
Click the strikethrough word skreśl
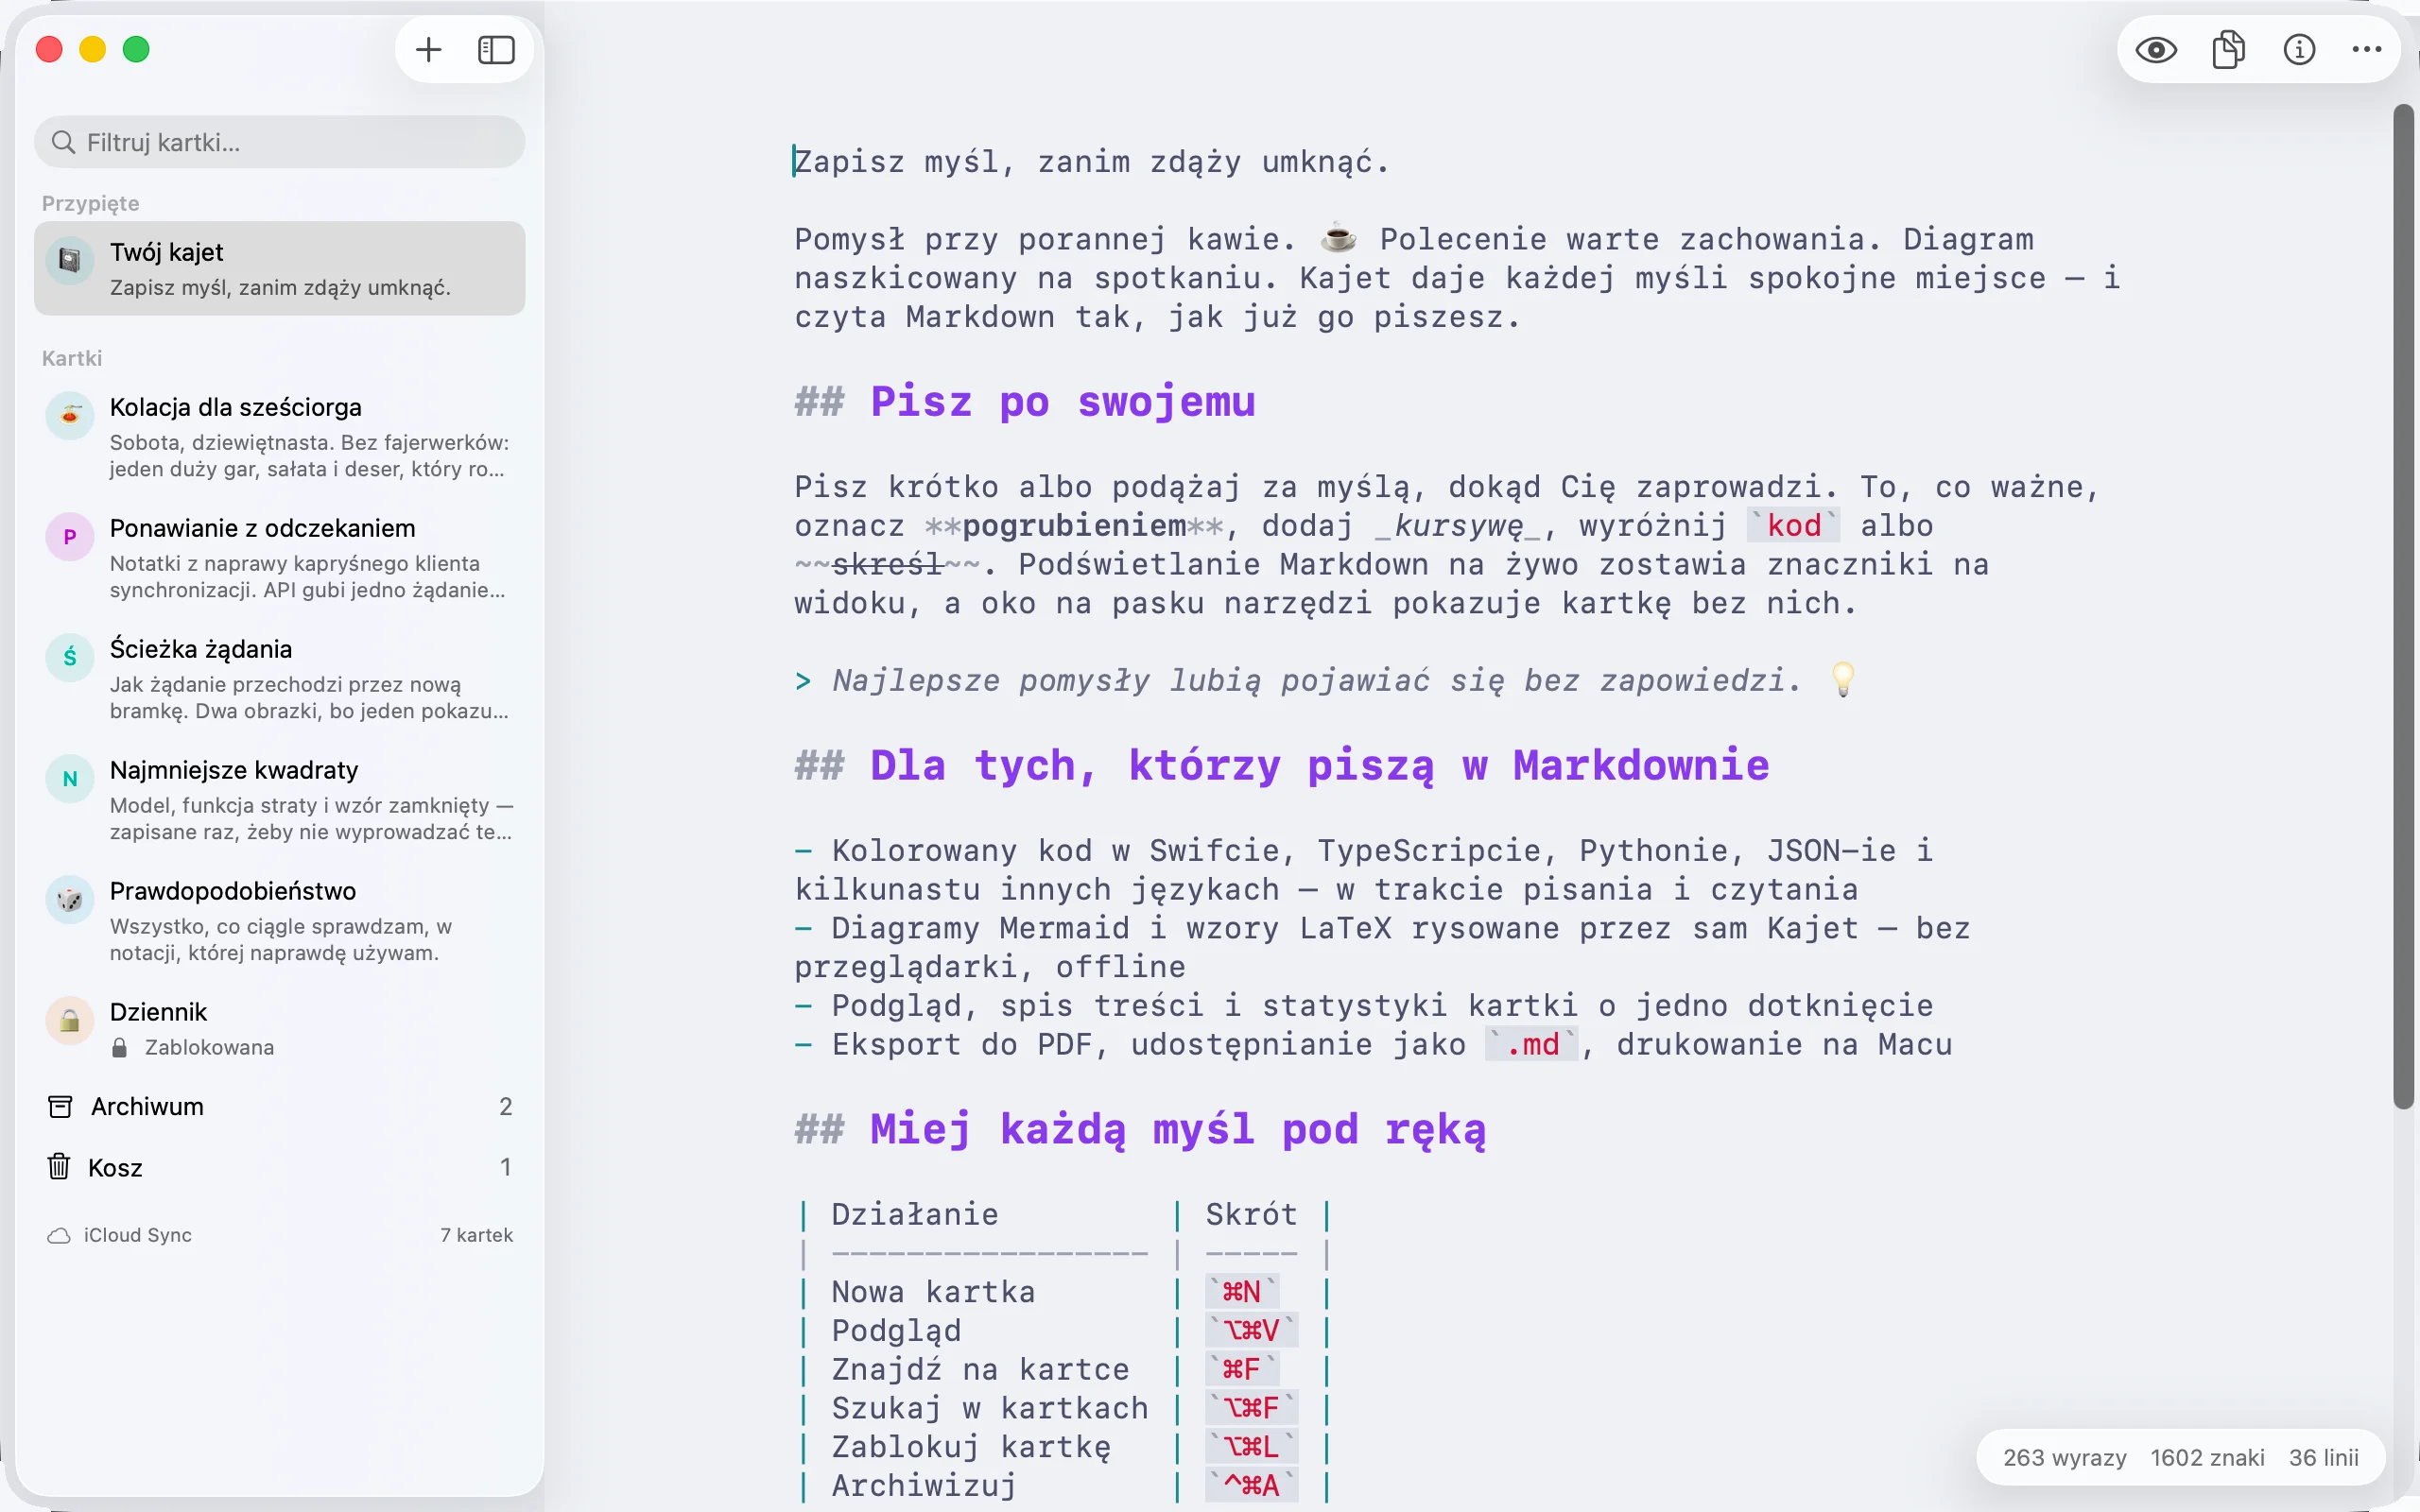click(x=887, y=565)
